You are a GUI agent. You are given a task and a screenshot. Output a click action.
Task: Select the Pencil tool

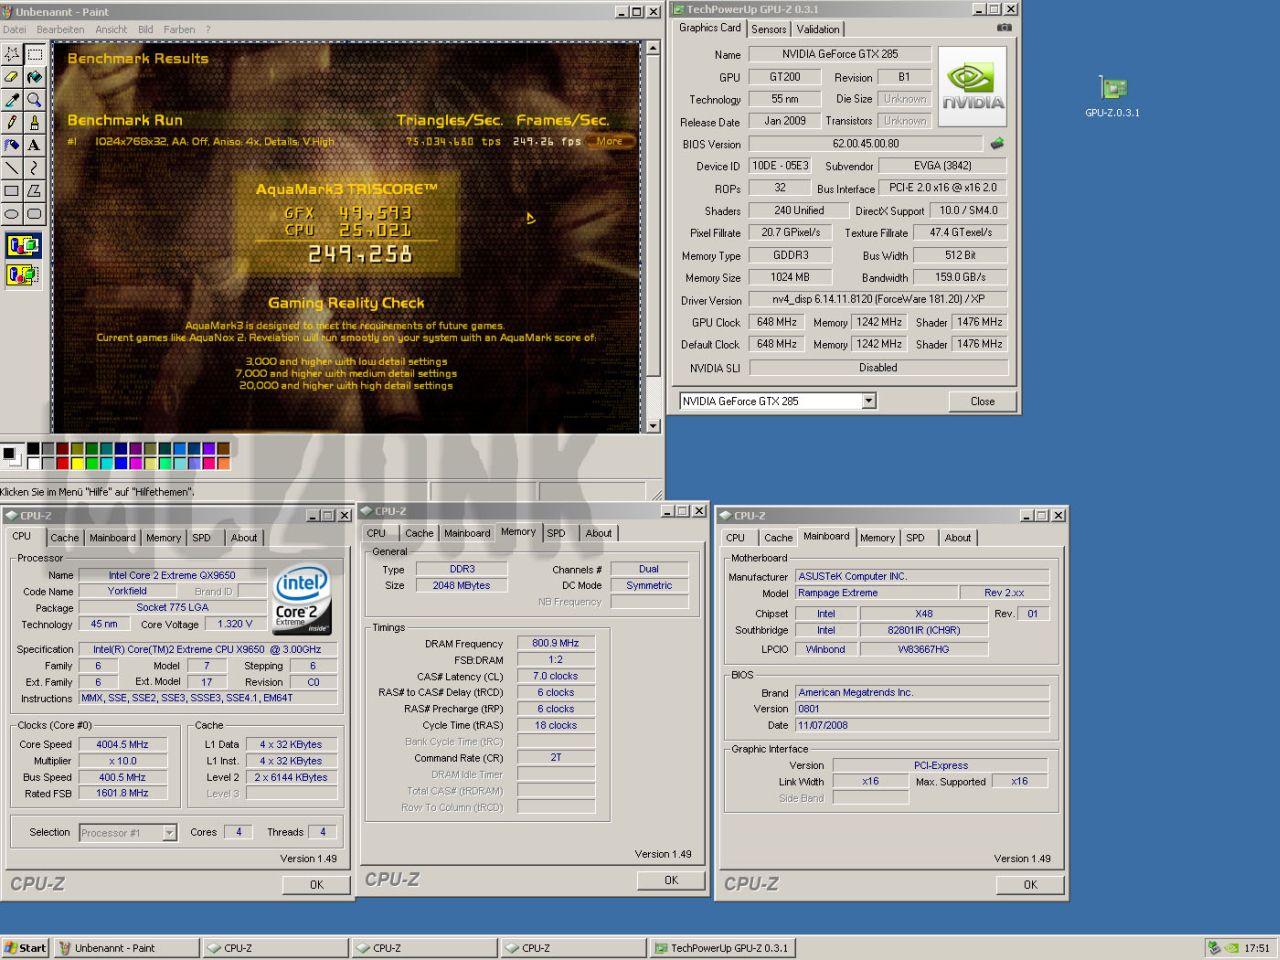point(12,122)
